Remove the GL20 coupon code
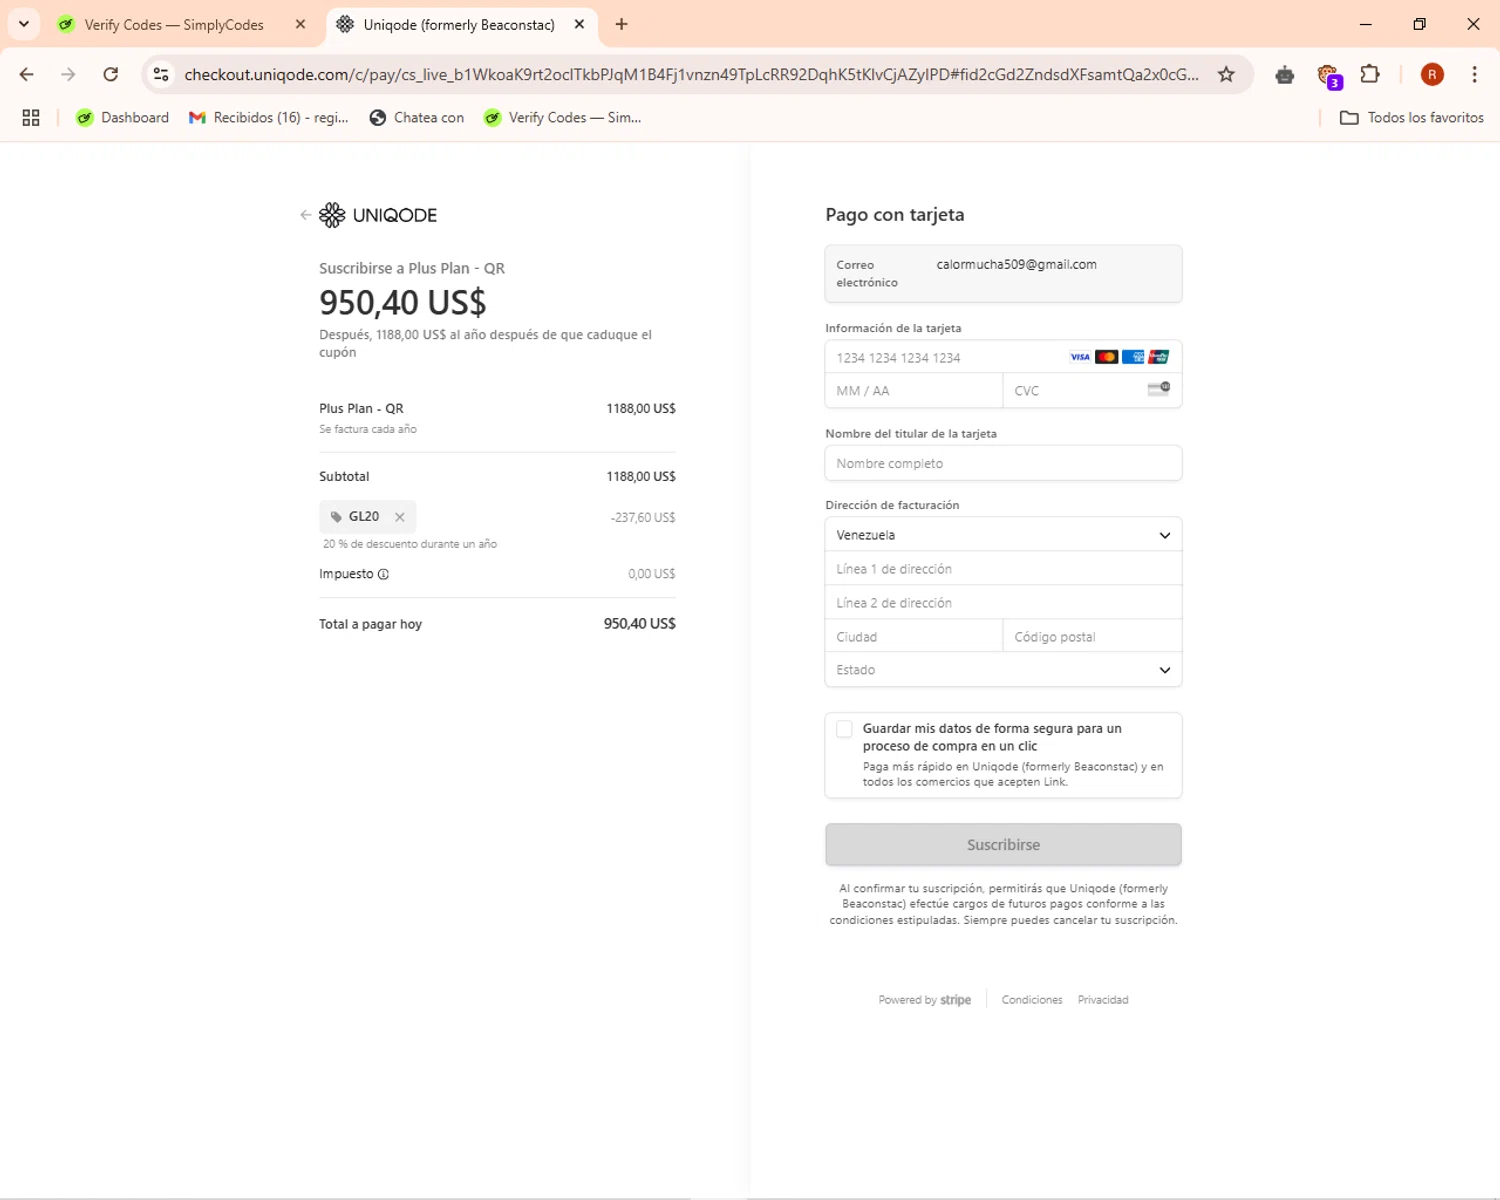This screenshot has width=1500, height=1200. pyautogui.click(x=400, y=517)
